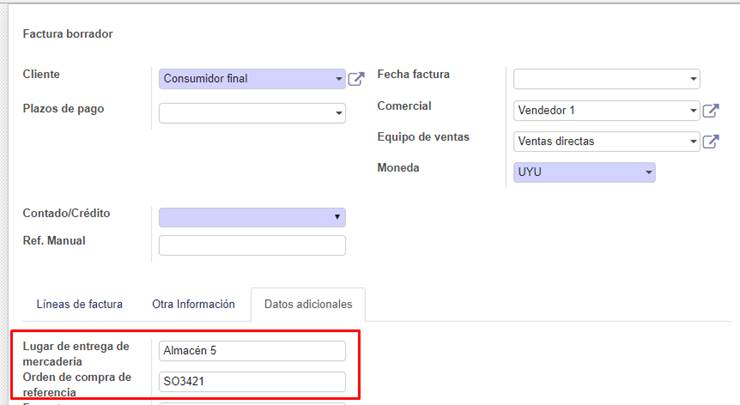This screenshot has height=405, width=740.
Task: Expand the Cliente dropdown arrow
Action: [339, 79]
